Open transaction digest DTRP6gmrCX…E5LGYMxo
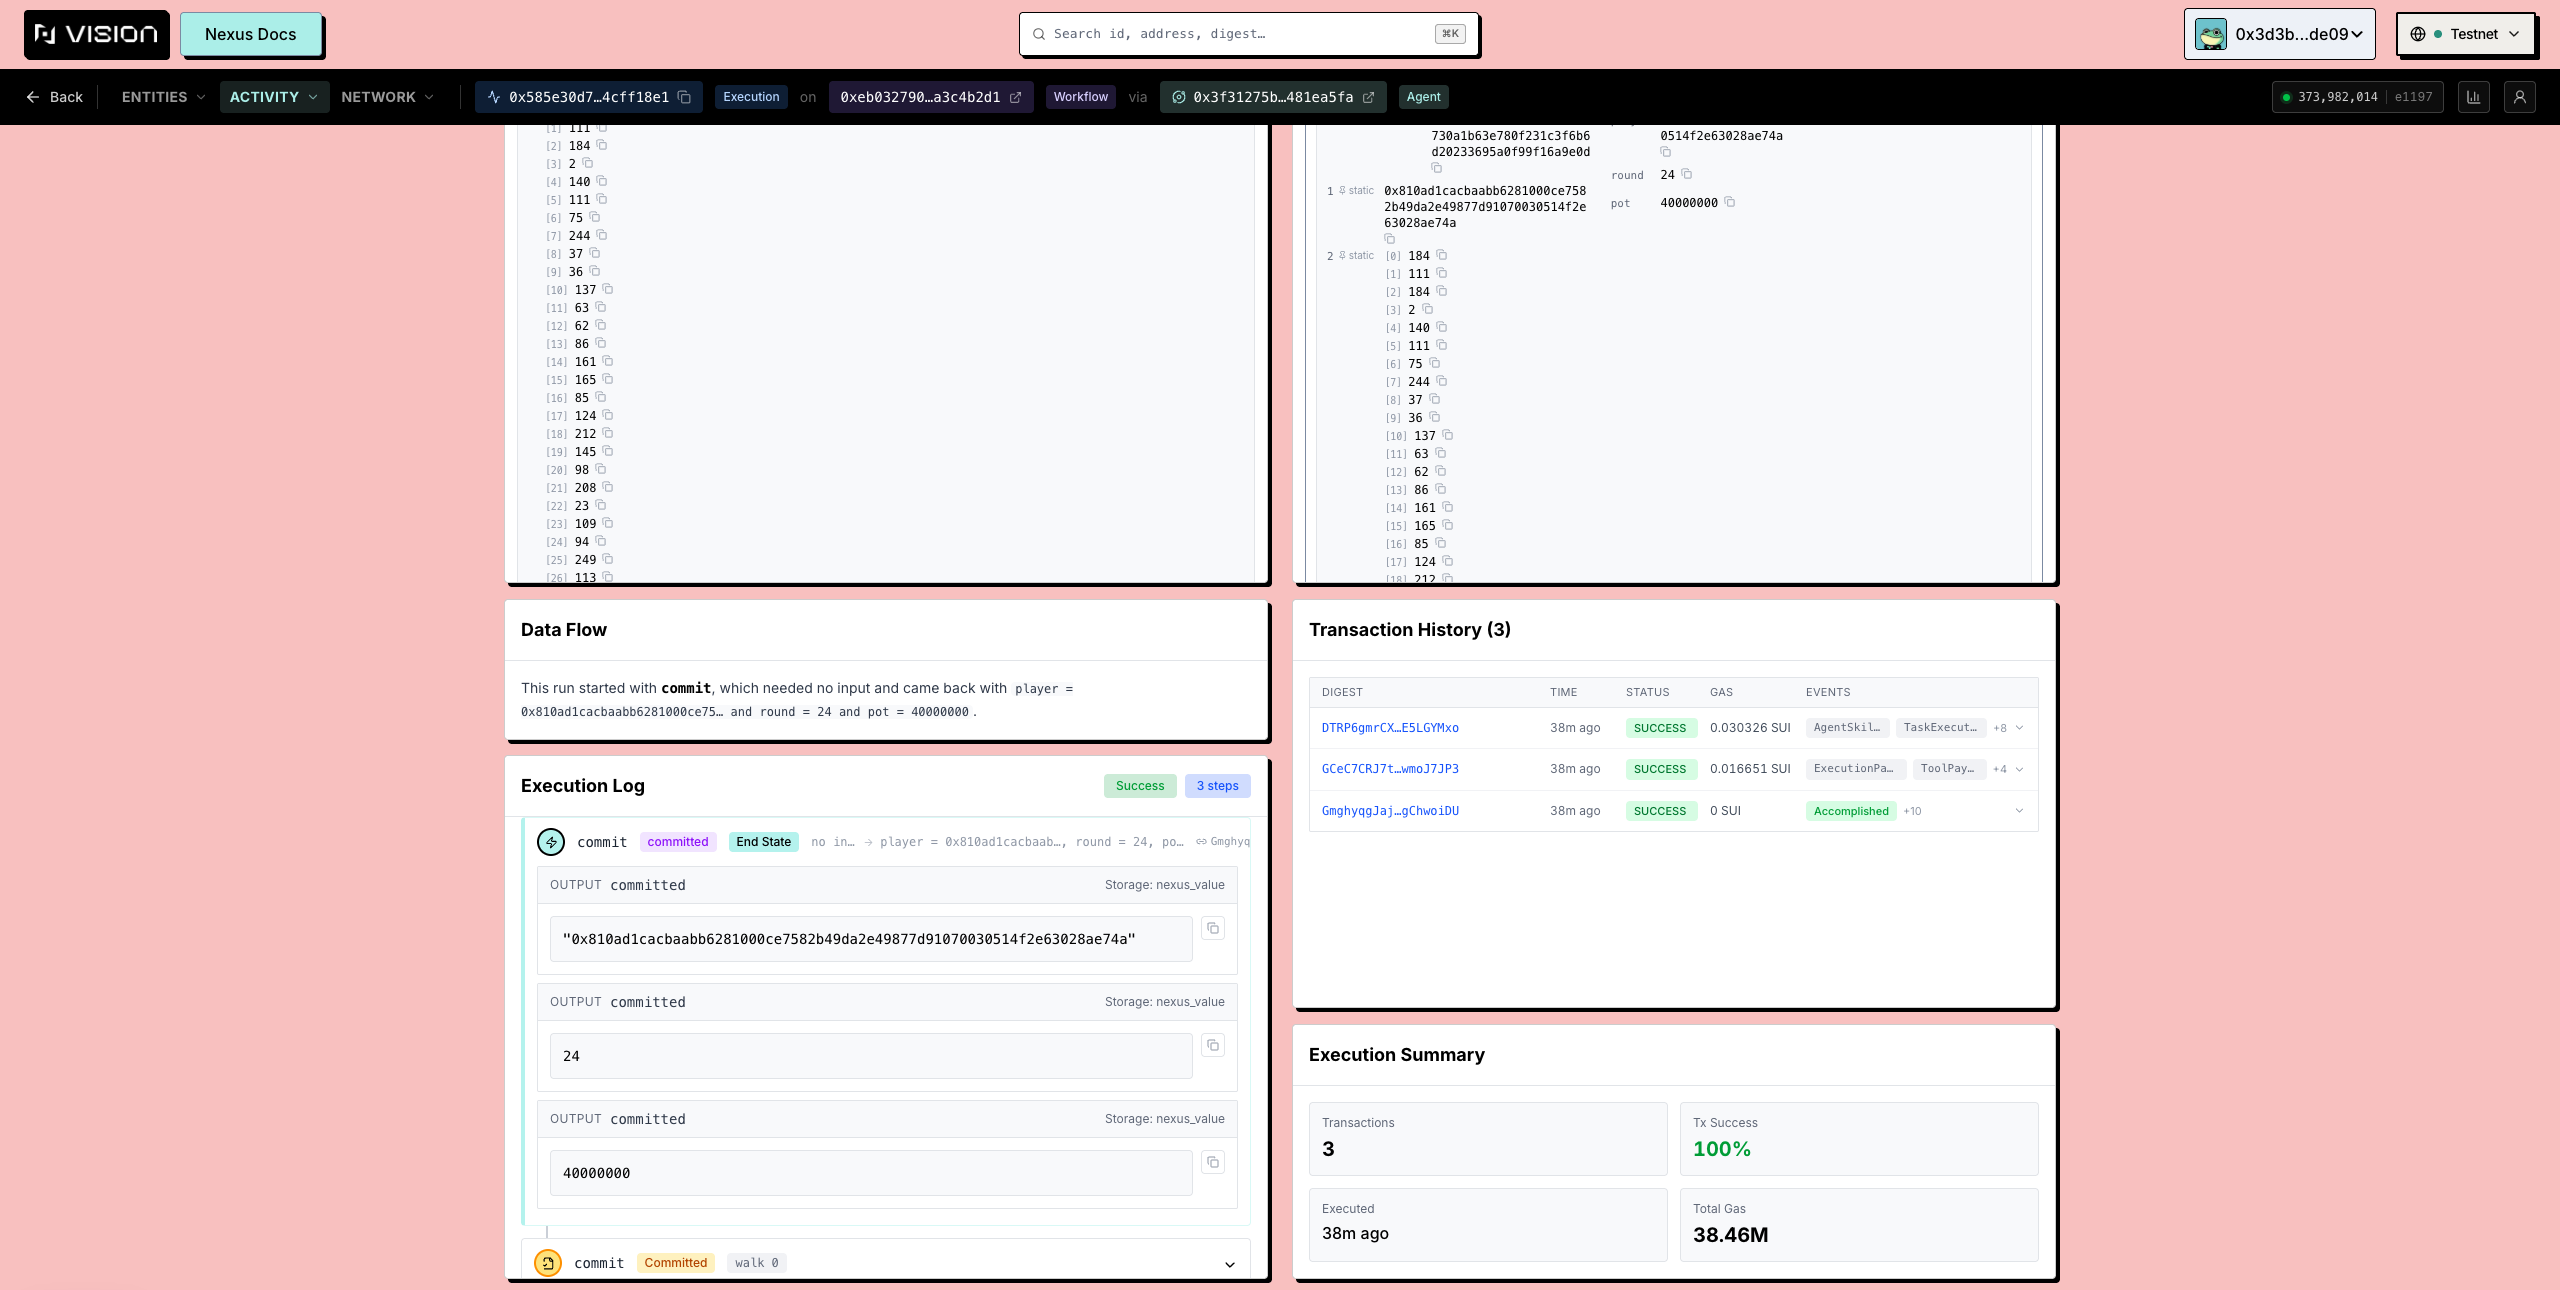This screenshot has height=1290, width=2560. point(1390,728)
